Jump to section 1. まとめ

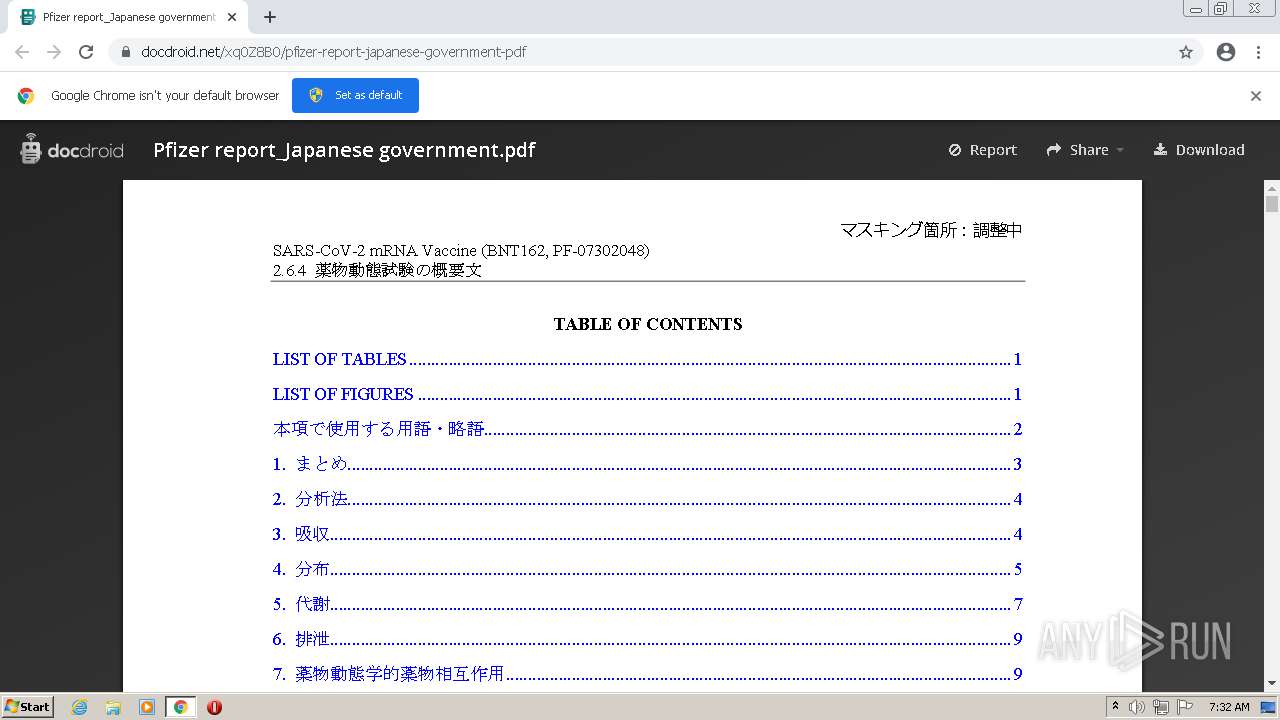pyautogui.click(x=647, y=464)
